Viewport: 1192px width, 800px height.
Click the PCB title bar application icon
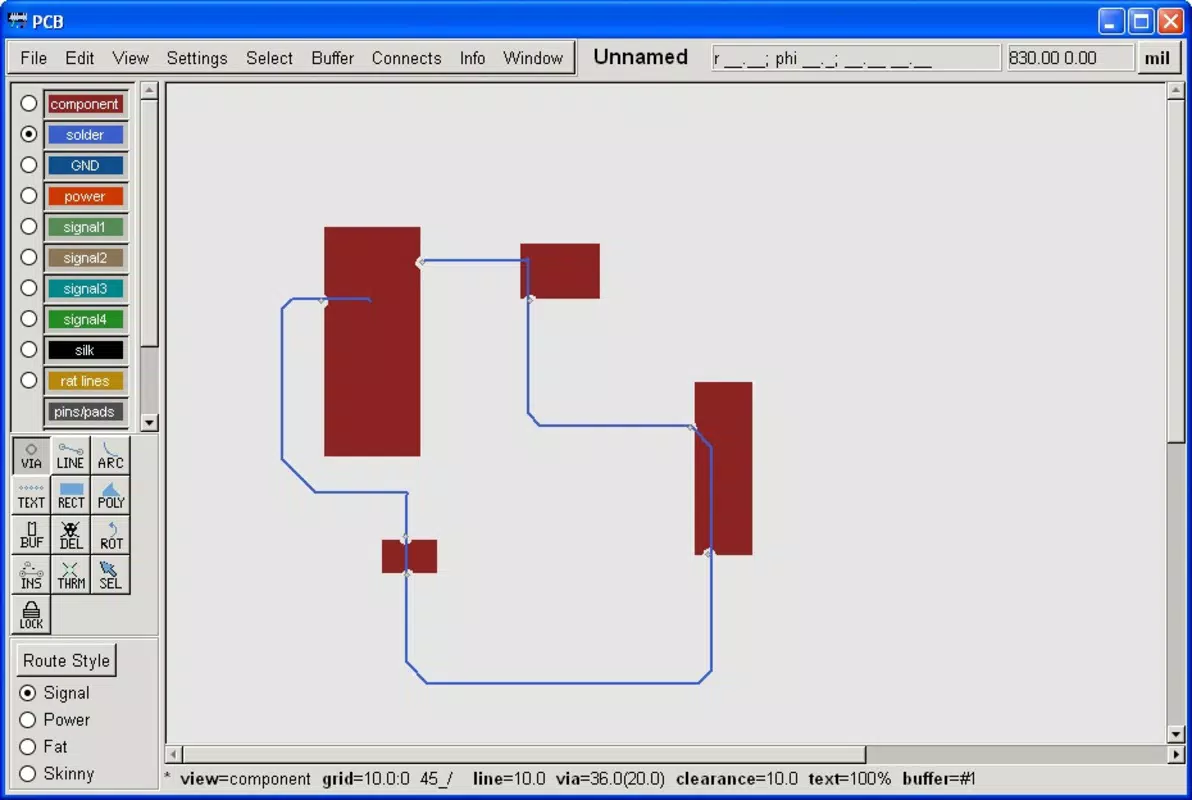17,21
